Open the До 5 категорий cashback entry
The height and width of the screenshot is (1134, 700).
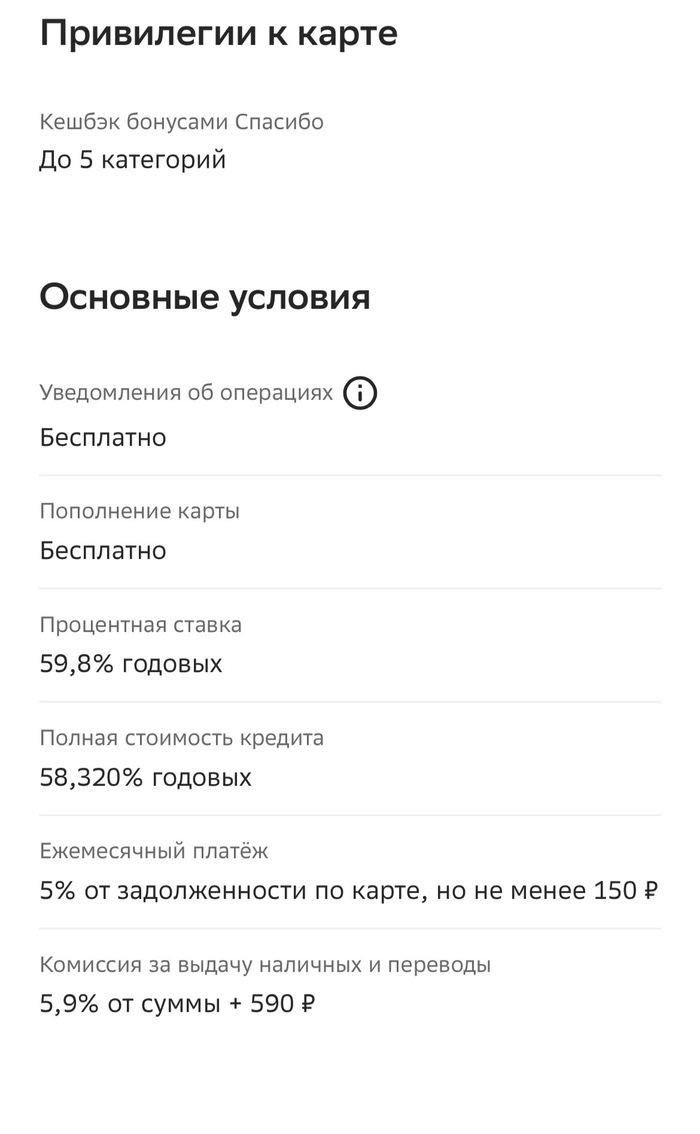point(132,160)
